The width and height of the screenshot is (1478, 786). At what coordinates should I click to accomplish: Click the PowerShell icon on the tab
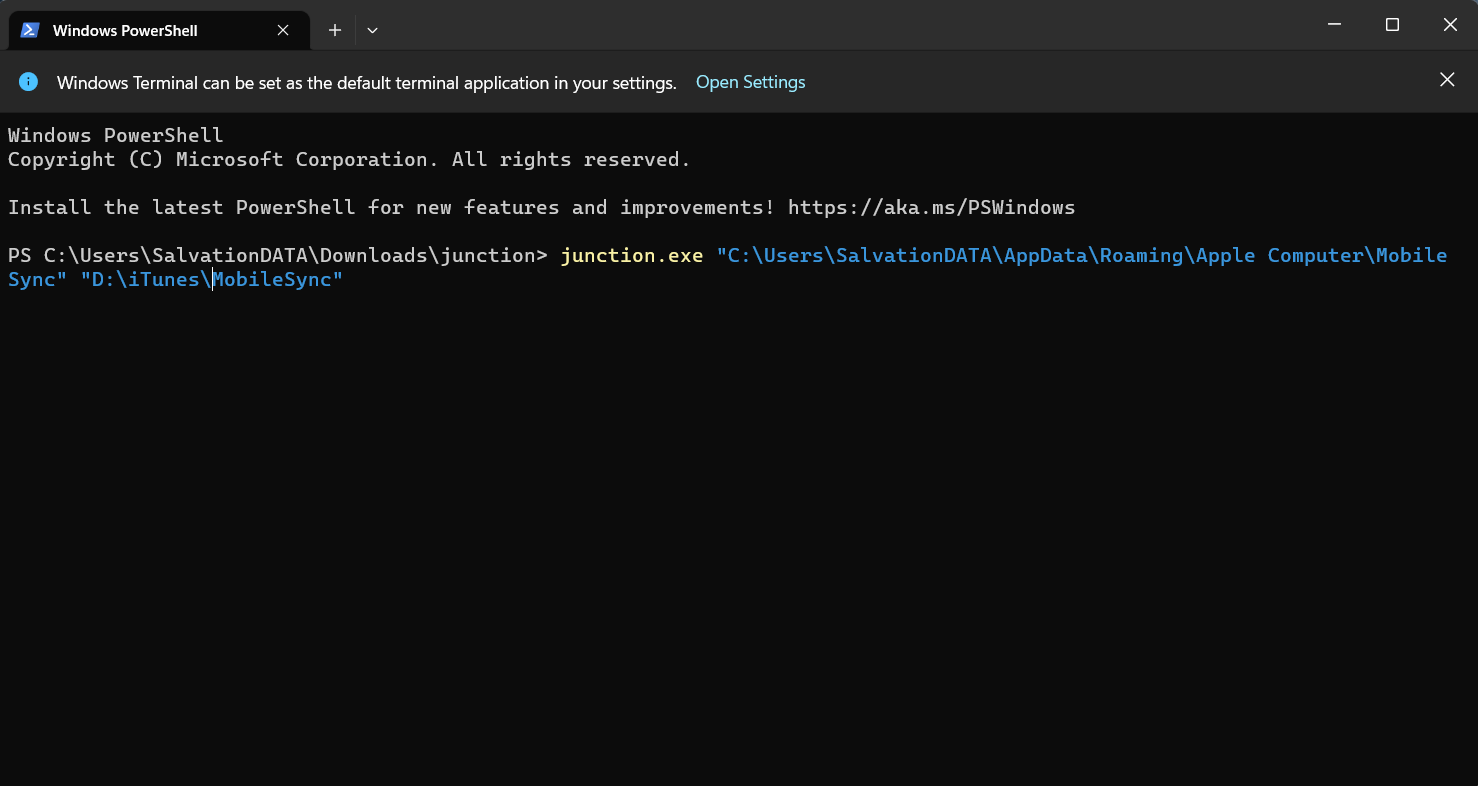click(30, 30)
